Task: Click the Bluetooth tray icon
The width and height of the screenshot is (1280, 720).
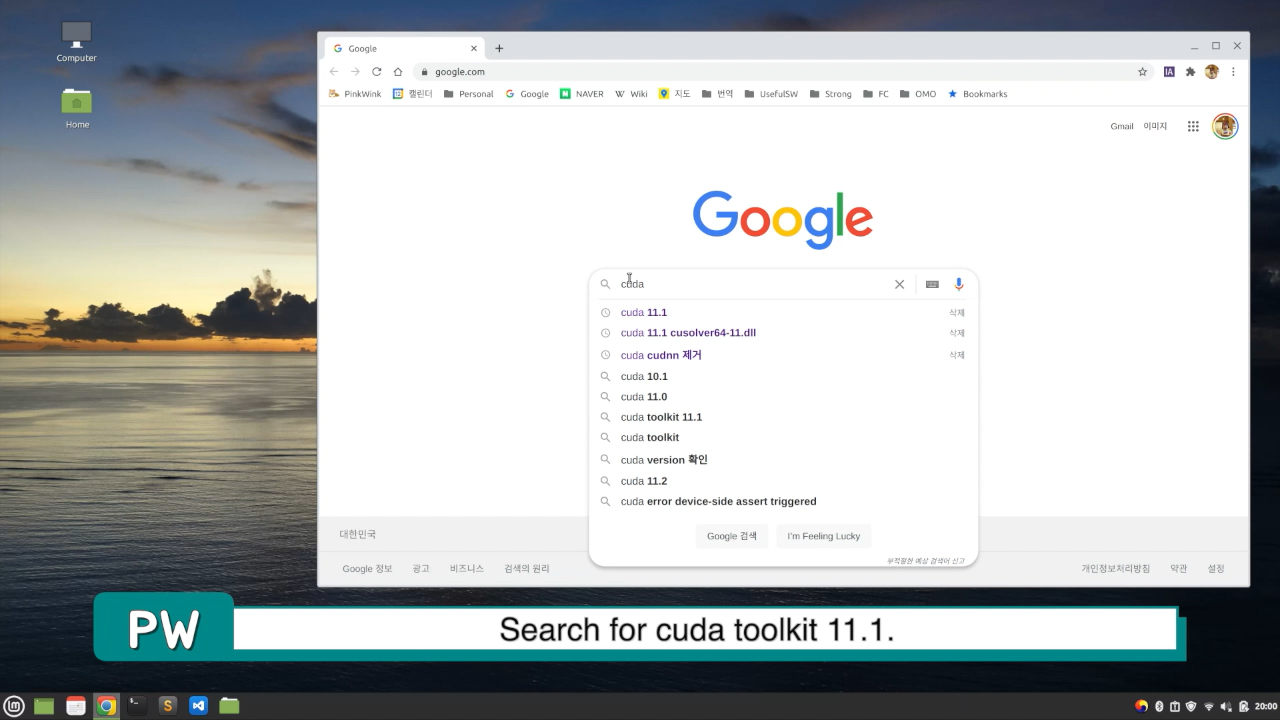Action: (x=1159, y=706)
